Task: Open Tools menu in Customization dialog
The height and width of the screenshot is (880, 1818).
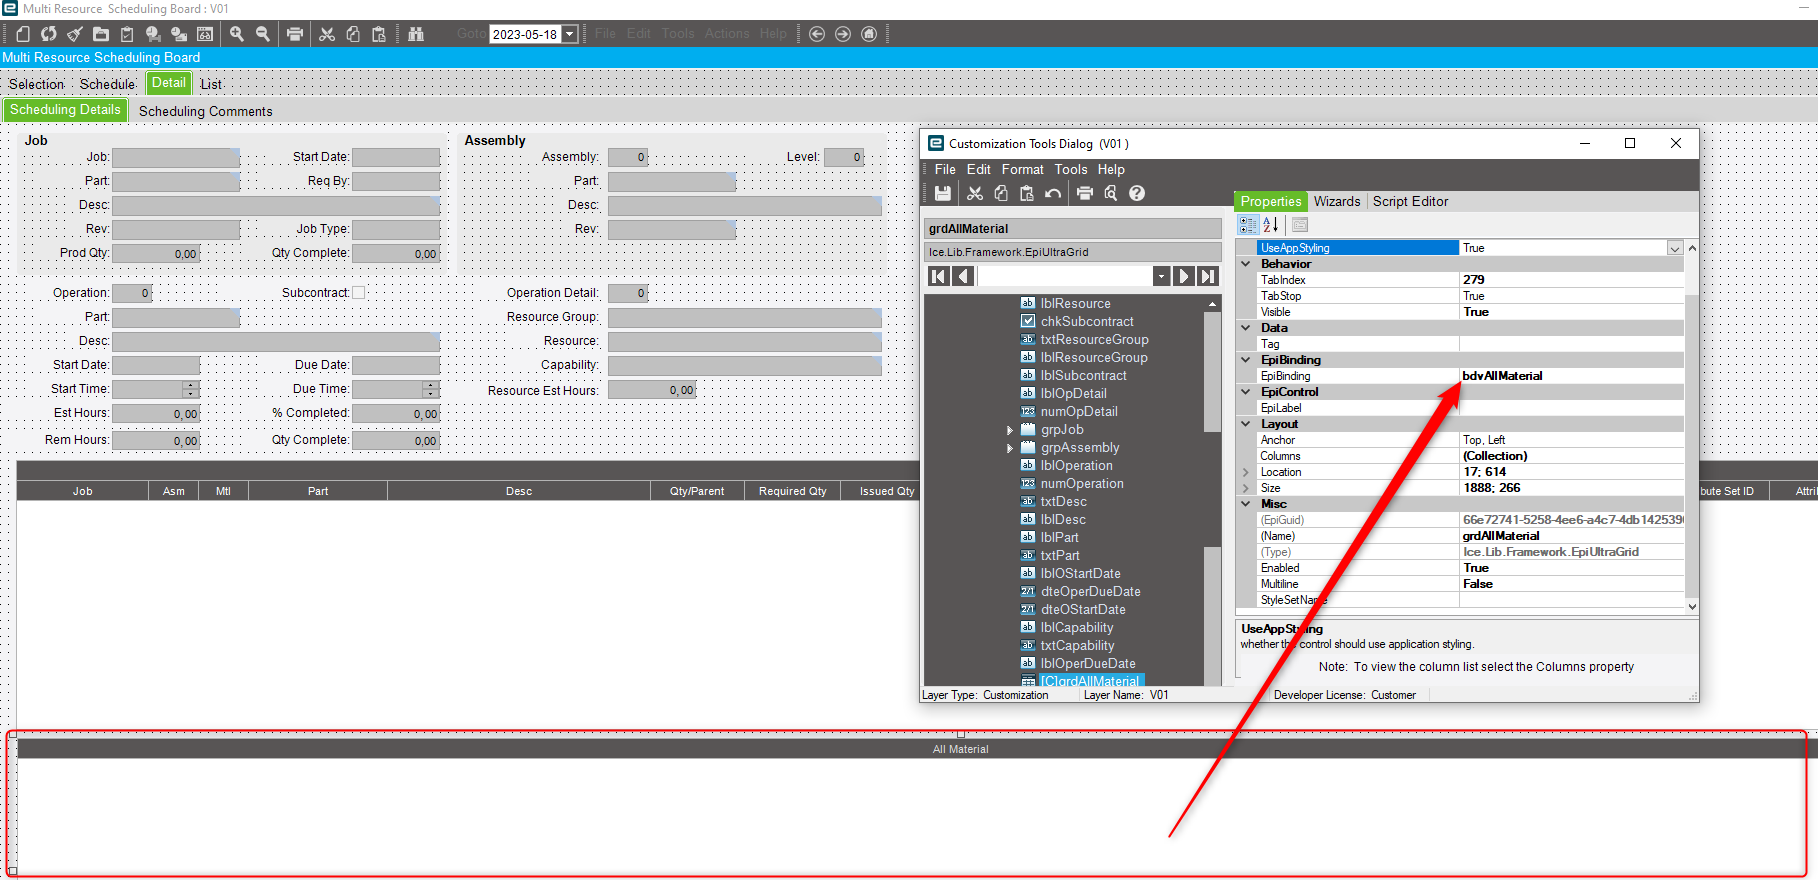Action: click(x=1070, y=170)
